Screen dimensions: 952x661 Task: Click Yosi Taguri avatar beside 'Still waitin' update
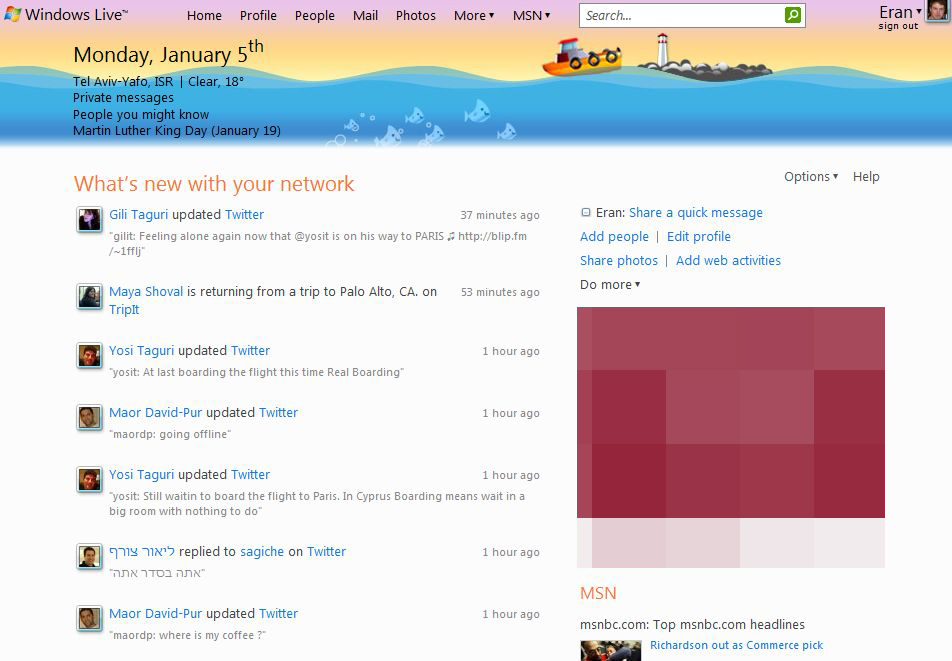(89, 479)
